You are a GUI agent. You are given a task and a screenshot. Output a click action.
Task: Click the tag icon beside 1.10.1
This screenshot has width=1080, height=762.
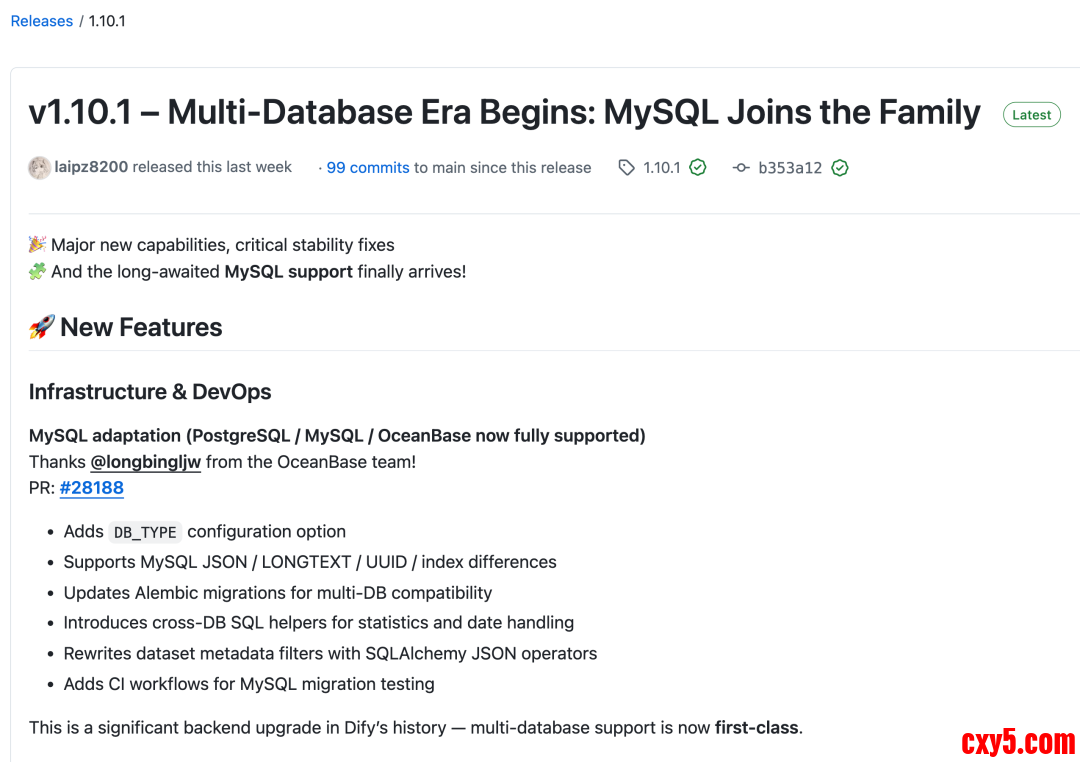tap(627, 168)
